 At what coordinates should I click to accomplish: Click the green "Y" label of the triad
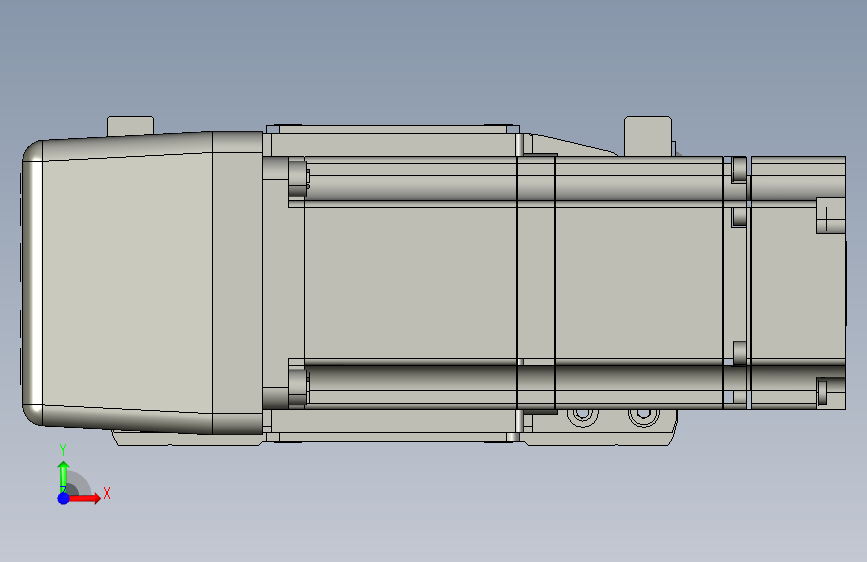(63, 450)
